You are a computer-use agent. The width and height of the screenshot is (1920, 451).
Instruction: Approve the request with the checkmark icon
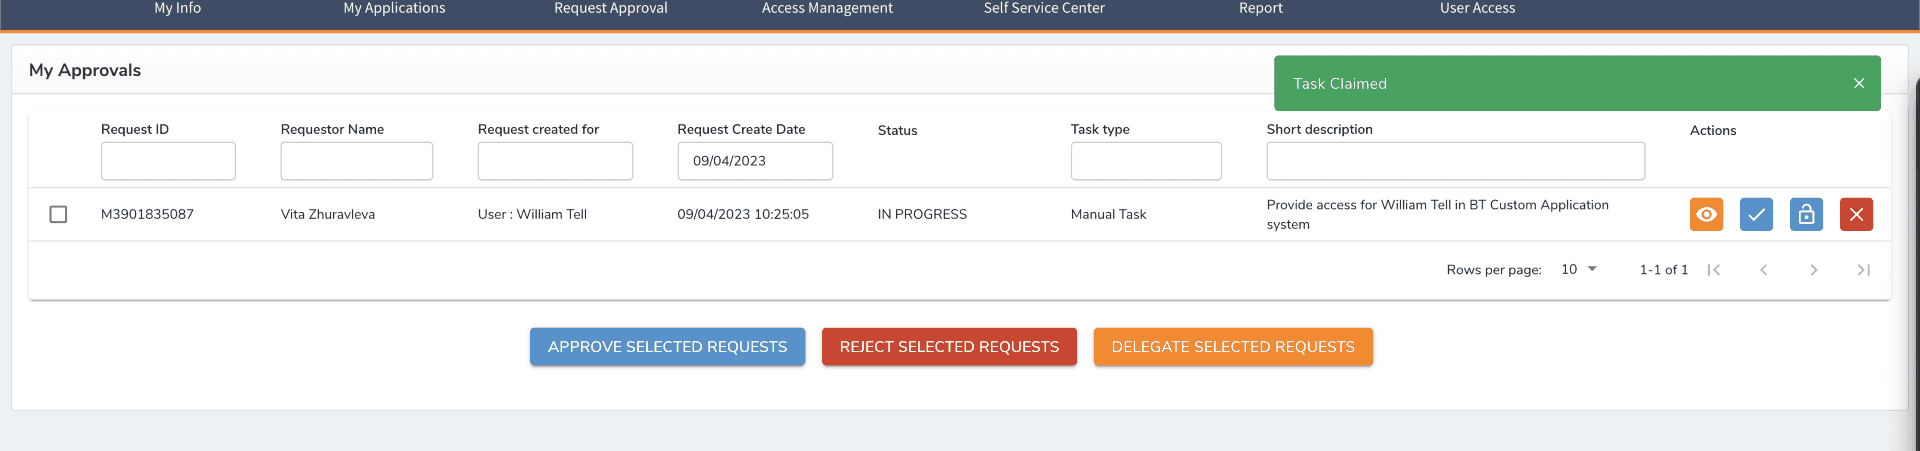[1756, 215]
